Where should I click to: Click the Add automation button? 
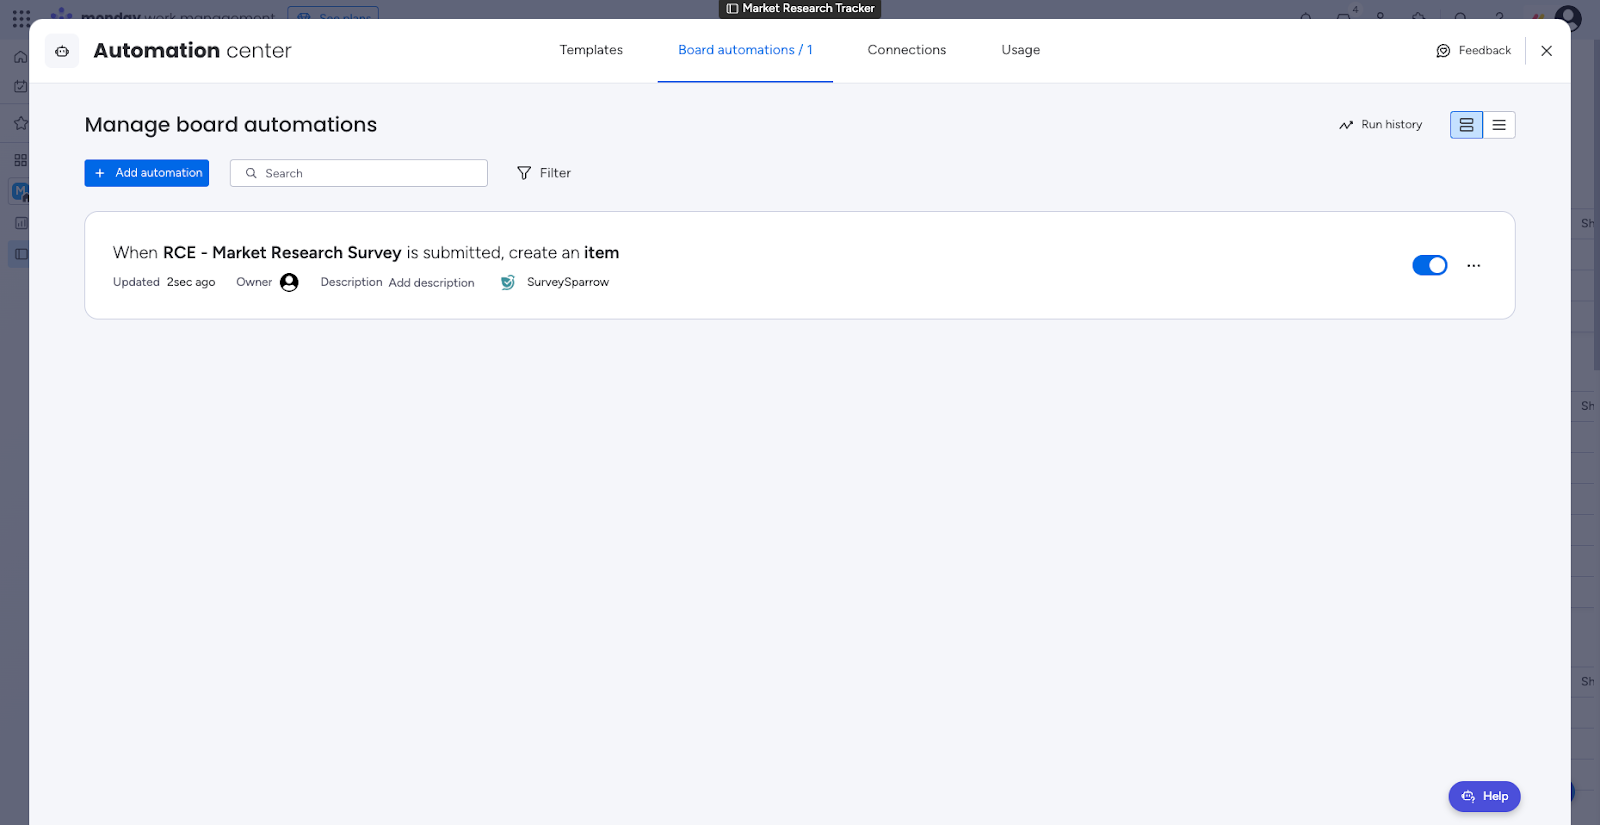point(147,173)
